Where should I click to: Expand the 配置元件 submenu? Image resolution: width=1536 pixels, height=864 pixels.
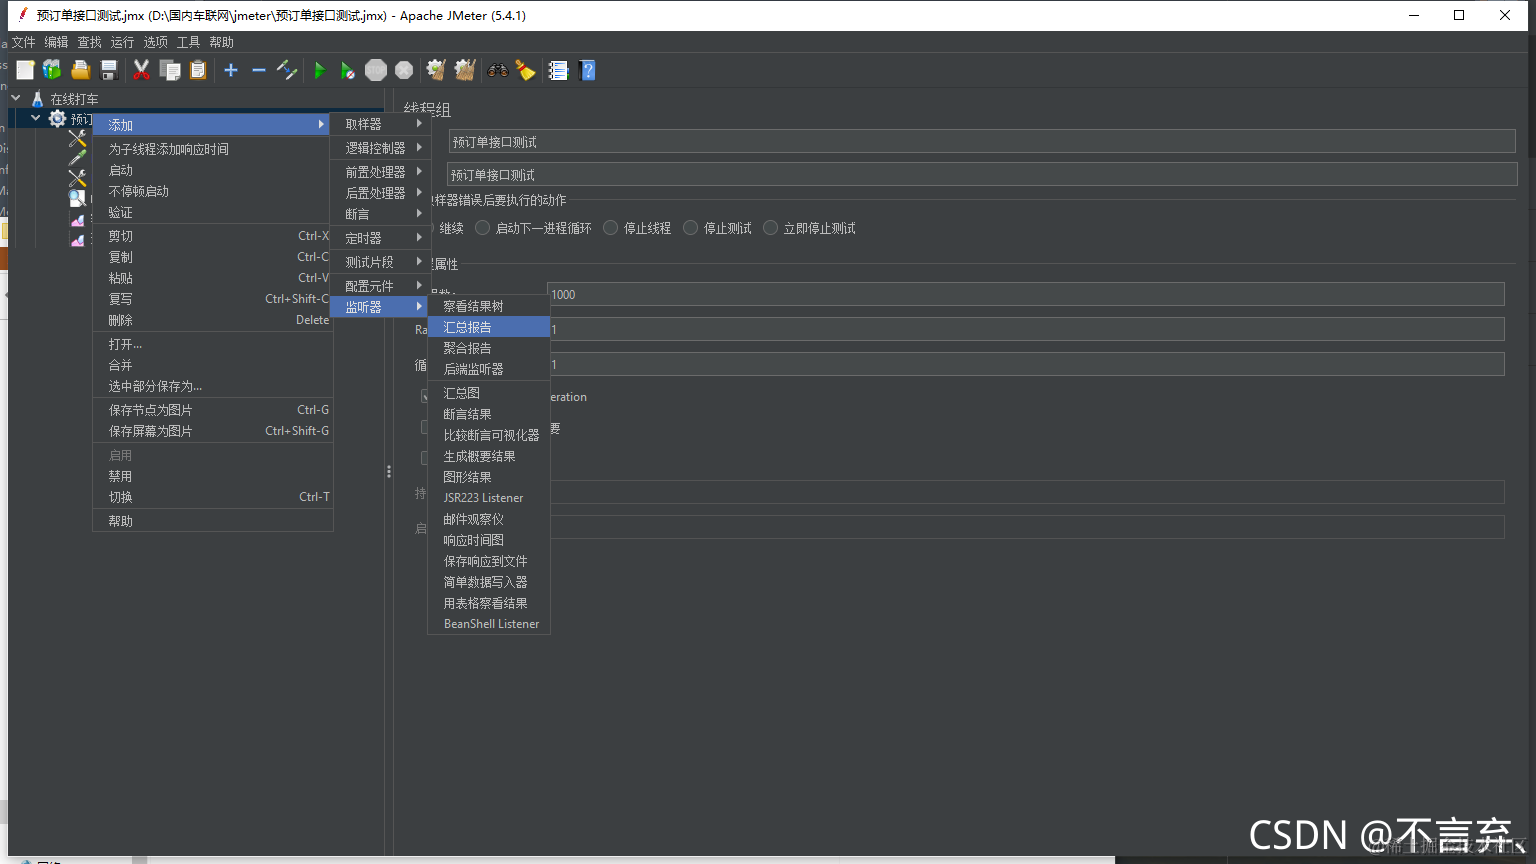(381, 286)
